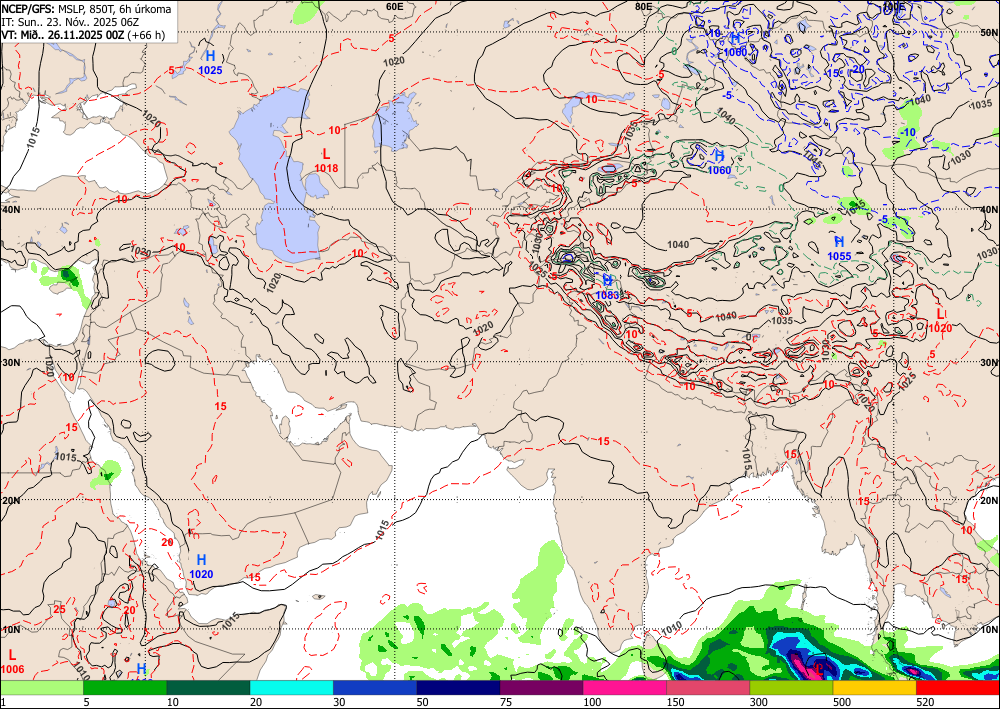The image size is (1000, 709).
Task: Click the blue -15 temperature contour label
Action: click(832, 73)
